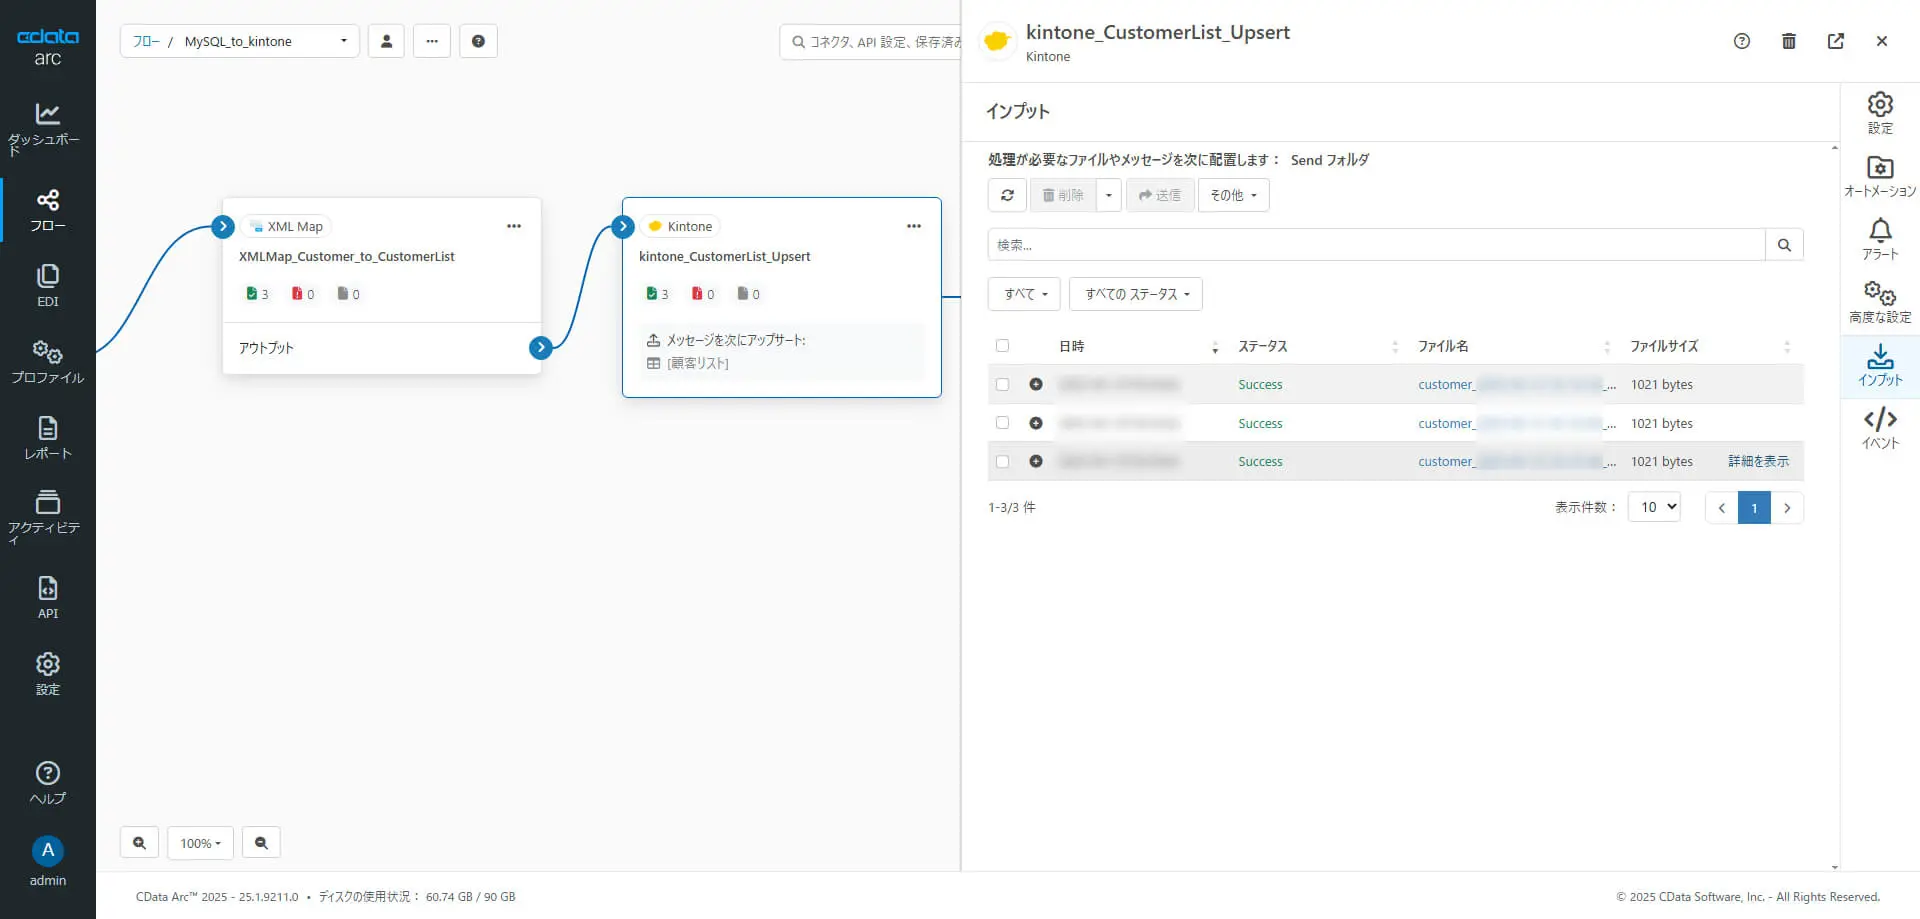Switch to the 高度な設定 advanced settings tab
Screen dimensions: 1920x919
1880,302
